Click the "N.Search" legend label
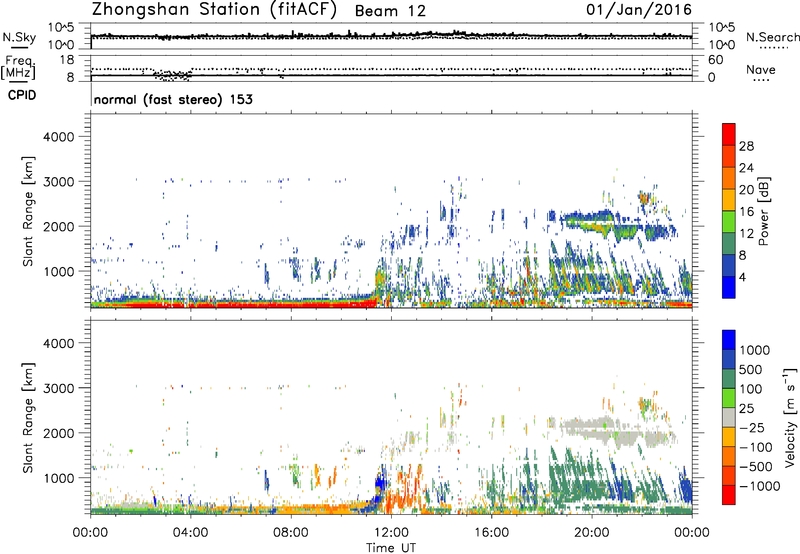 pyautogui.click(x=772, y=37)
